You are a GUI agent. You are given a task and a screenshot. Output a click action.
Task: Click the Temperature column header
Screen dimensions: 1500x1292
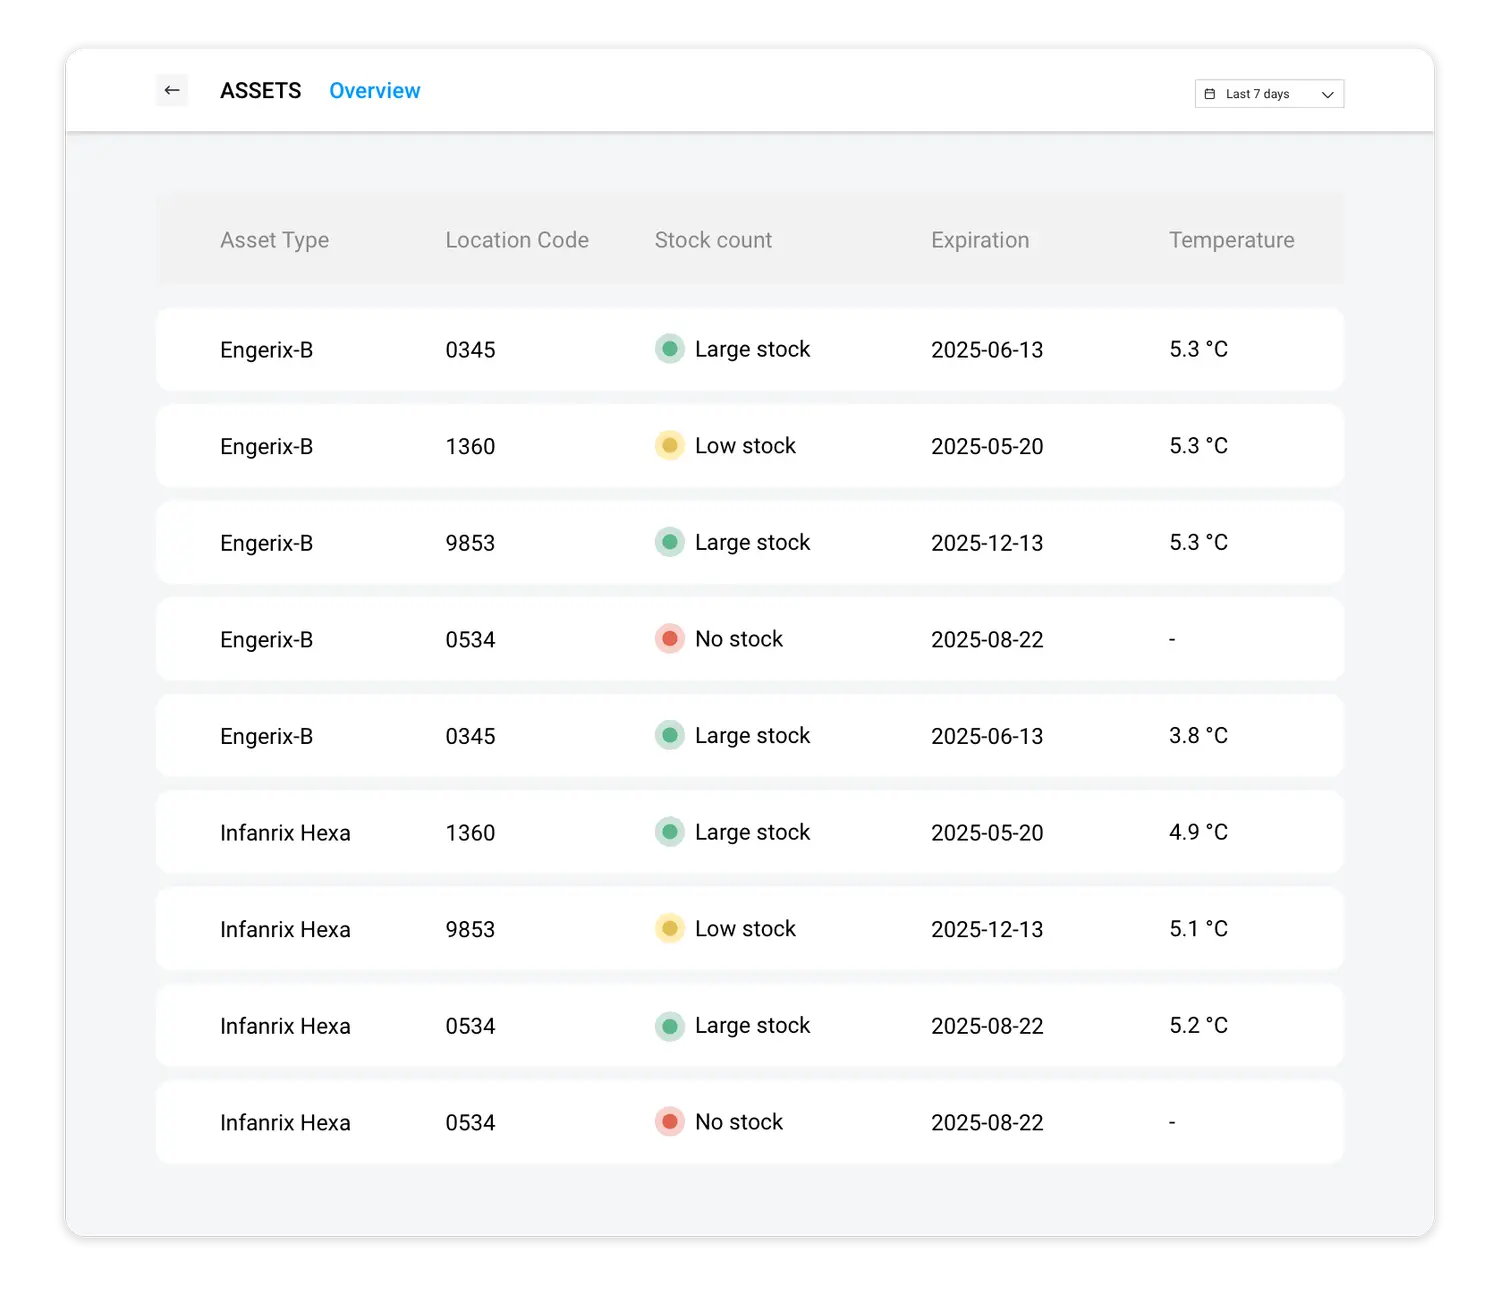1232,240
